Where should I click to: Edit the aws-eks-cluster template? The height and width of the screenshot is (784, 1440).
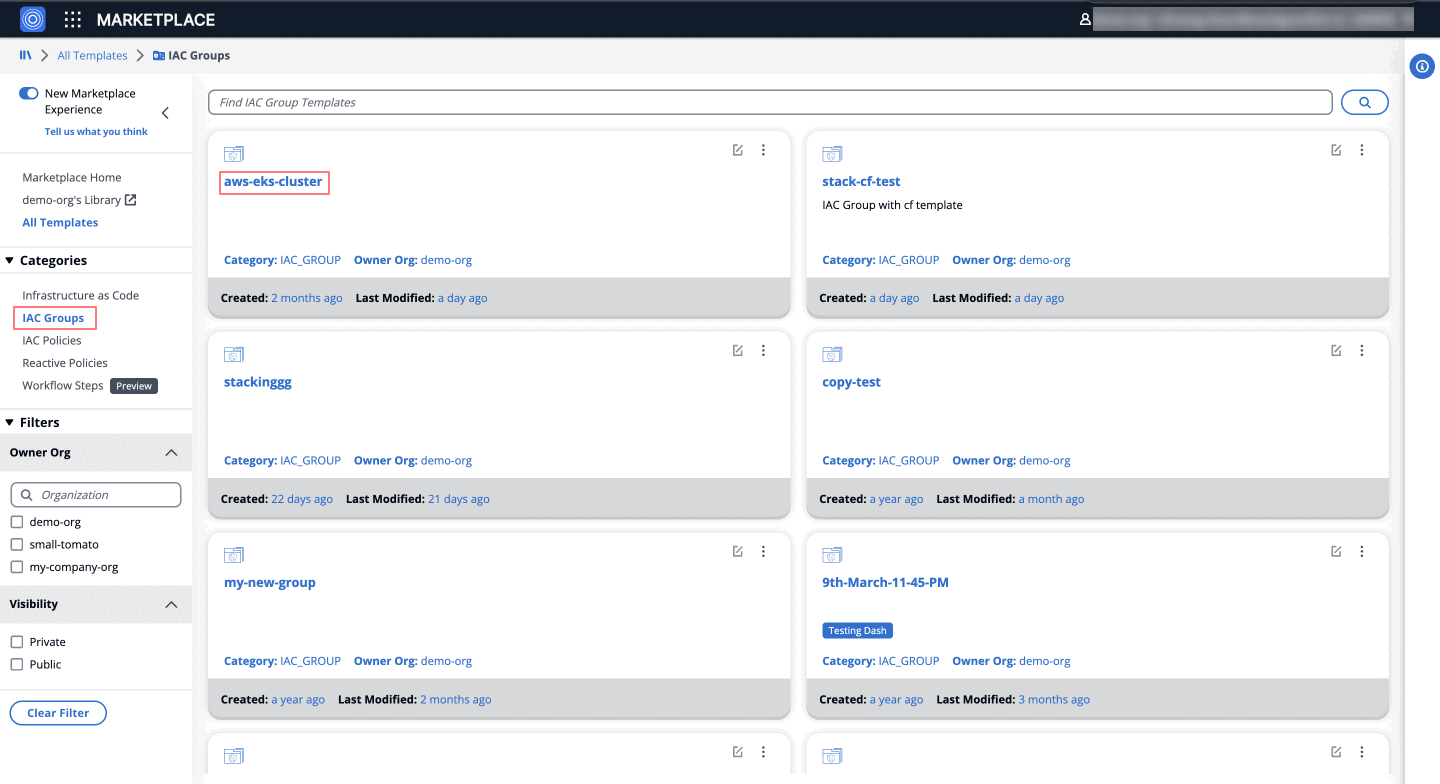[x=738, y=150]
